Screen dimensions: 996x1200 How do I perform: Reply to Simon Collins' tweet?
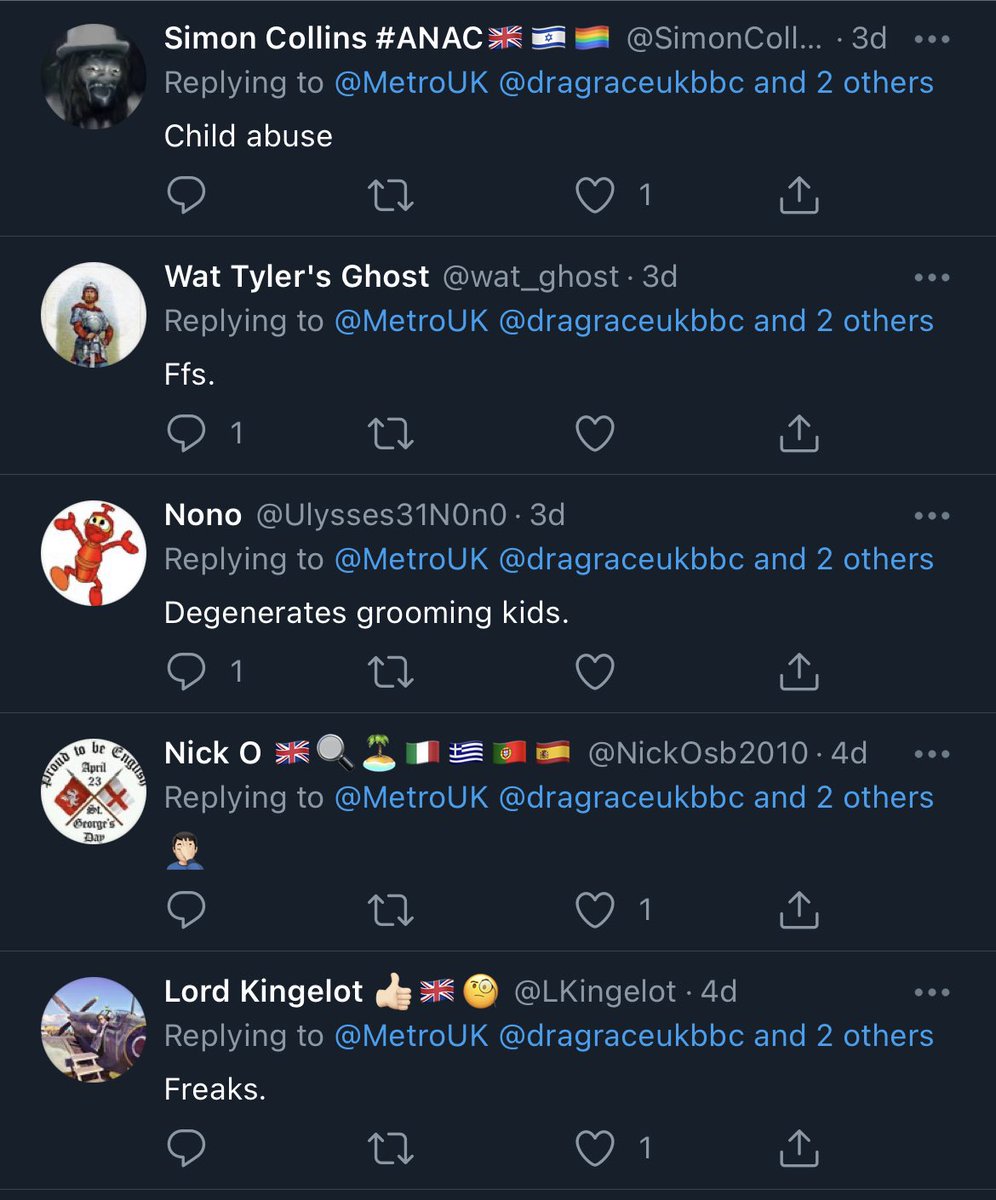coord(186,196)
